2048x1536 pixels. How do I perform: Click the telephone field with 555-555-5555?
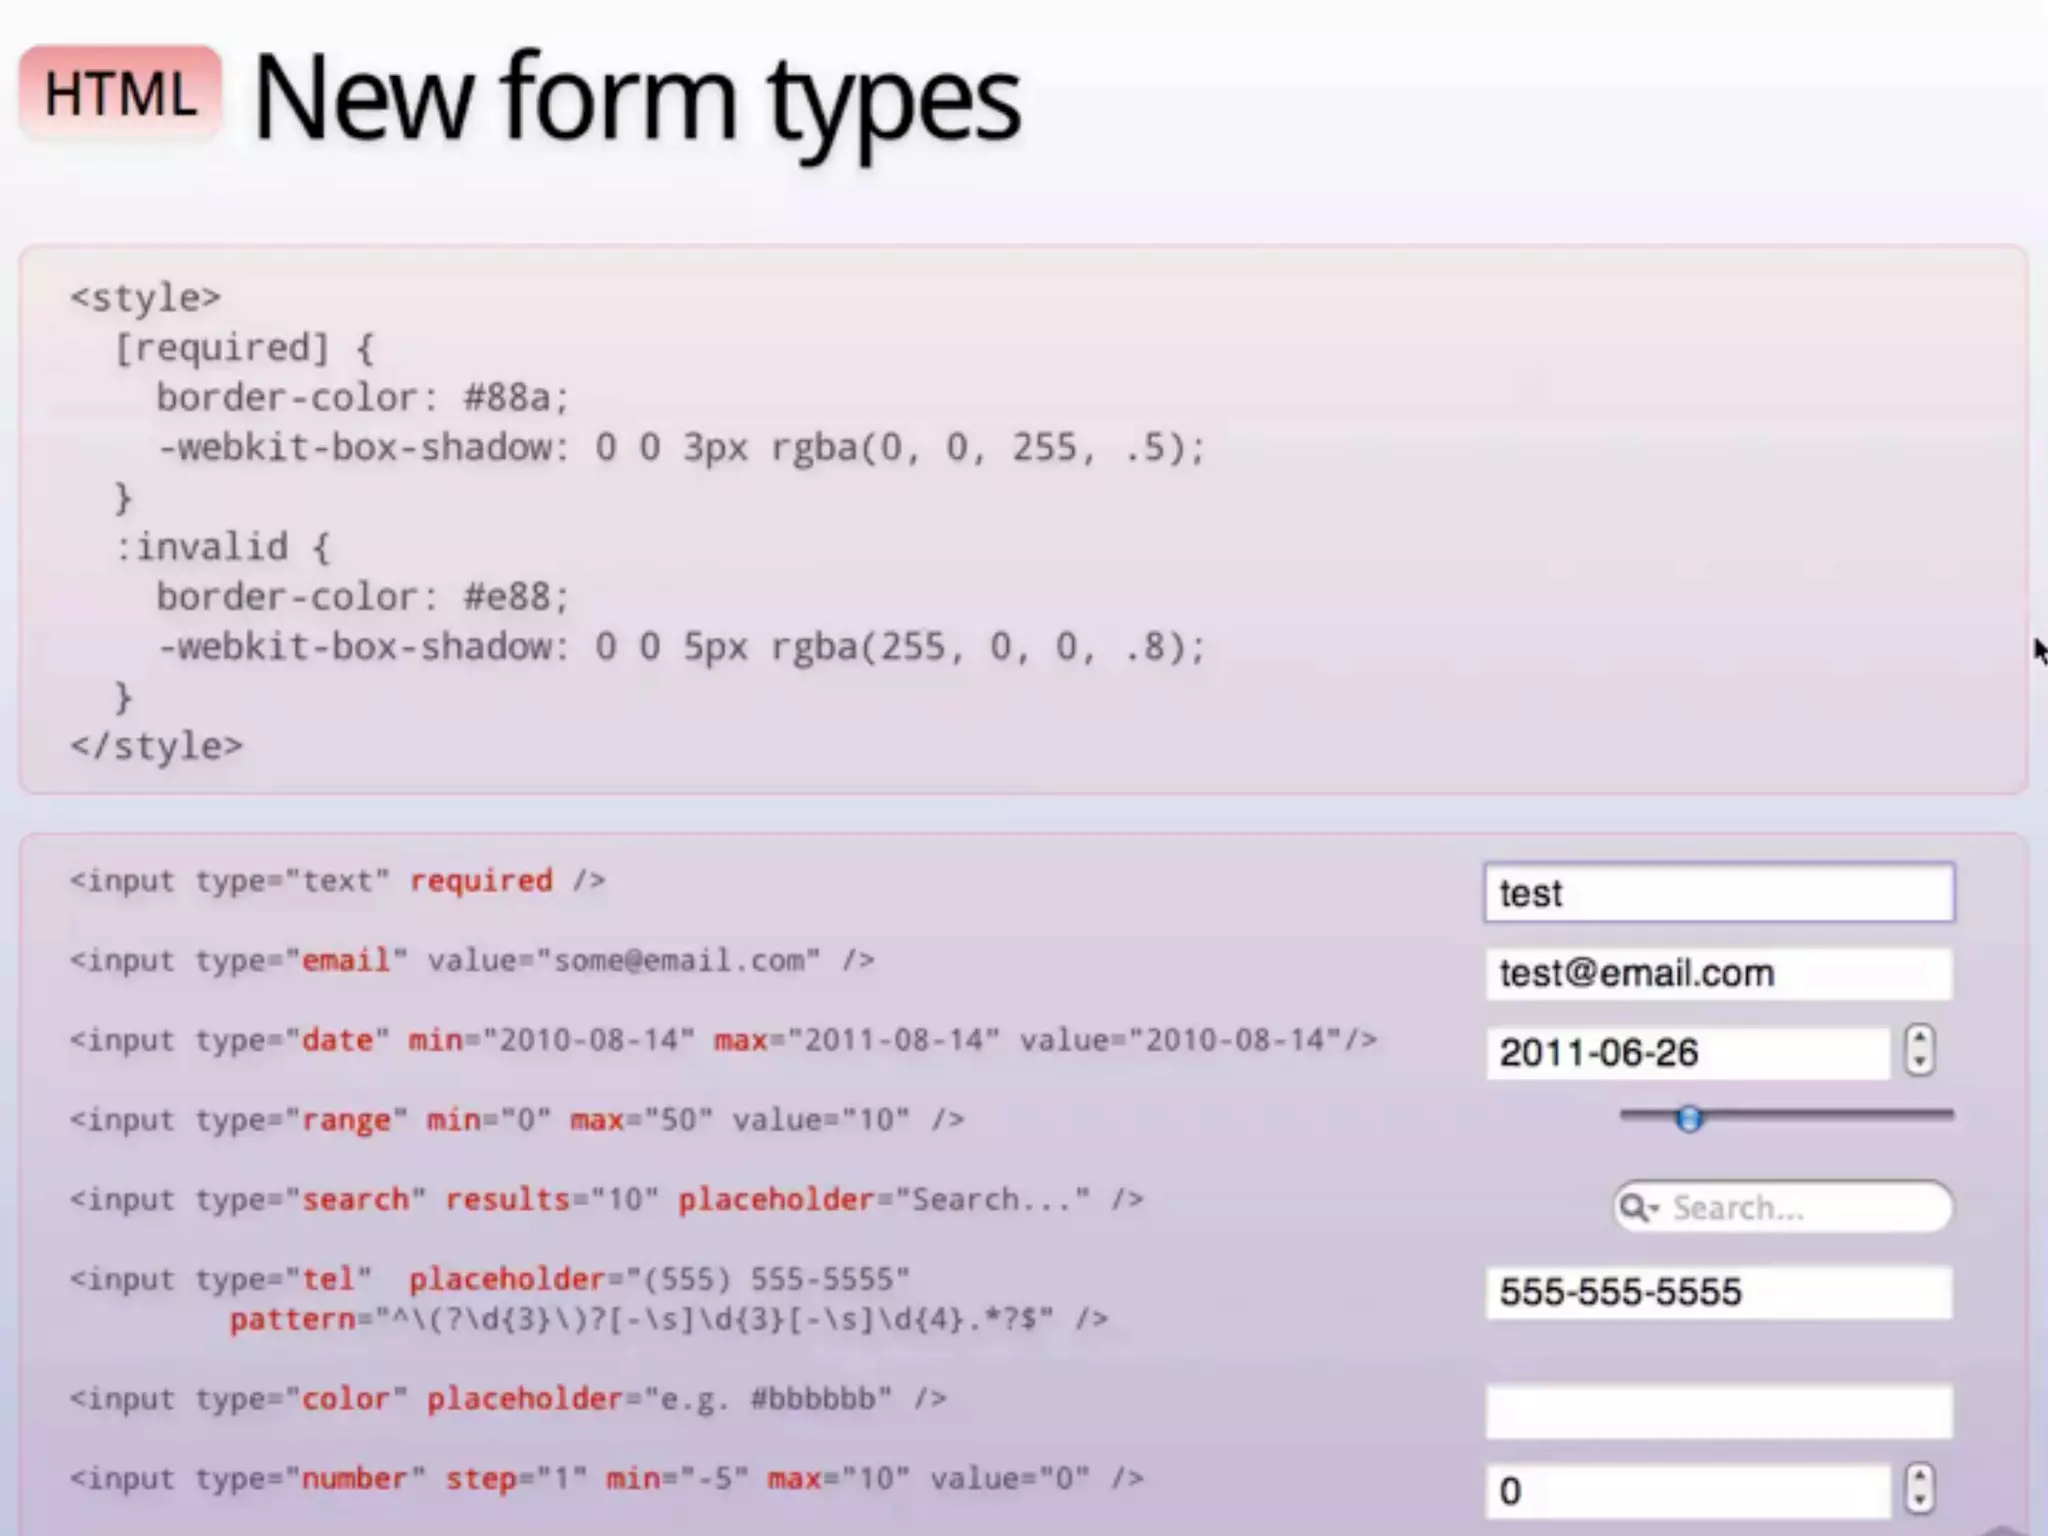(x=1718, y=1292)
